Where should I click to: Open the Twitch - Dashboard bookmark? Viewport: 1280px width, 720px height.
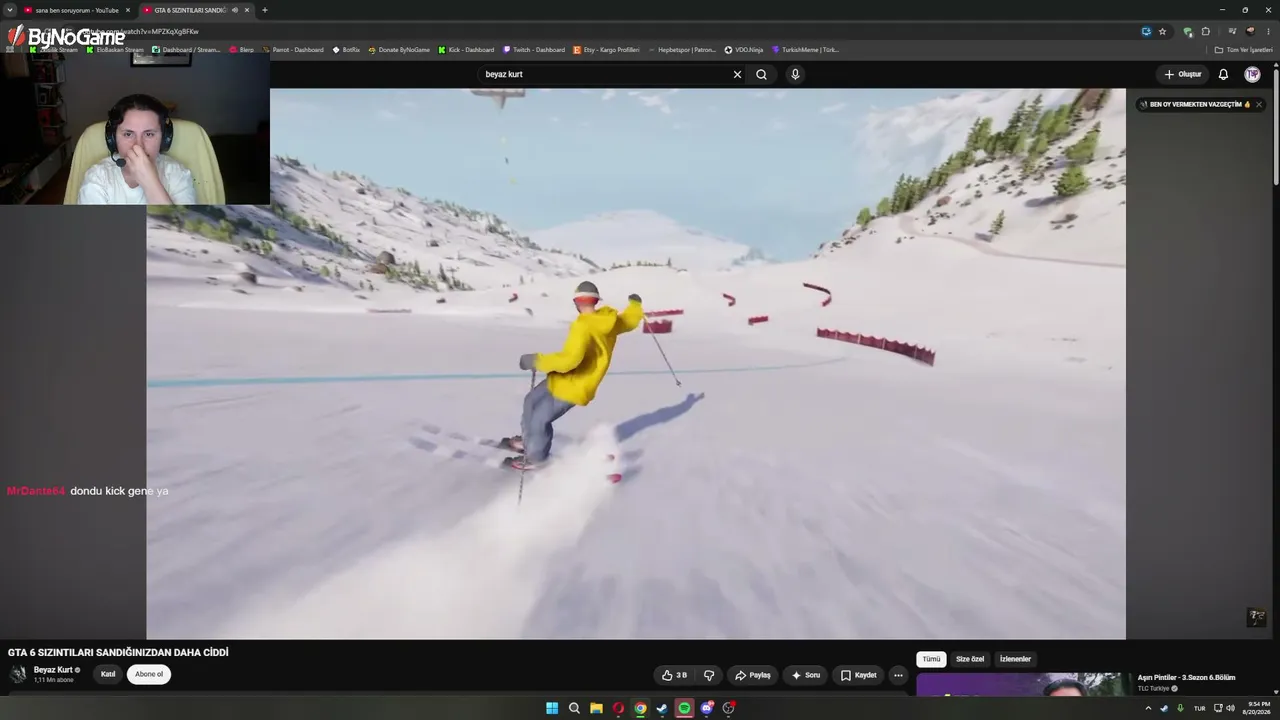[534, 50]
